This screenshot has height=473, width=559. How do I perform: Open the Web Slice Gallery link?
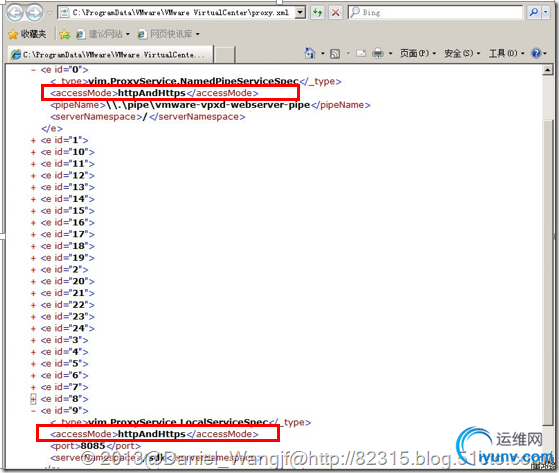pyautogui.click(x=168, y=34)
